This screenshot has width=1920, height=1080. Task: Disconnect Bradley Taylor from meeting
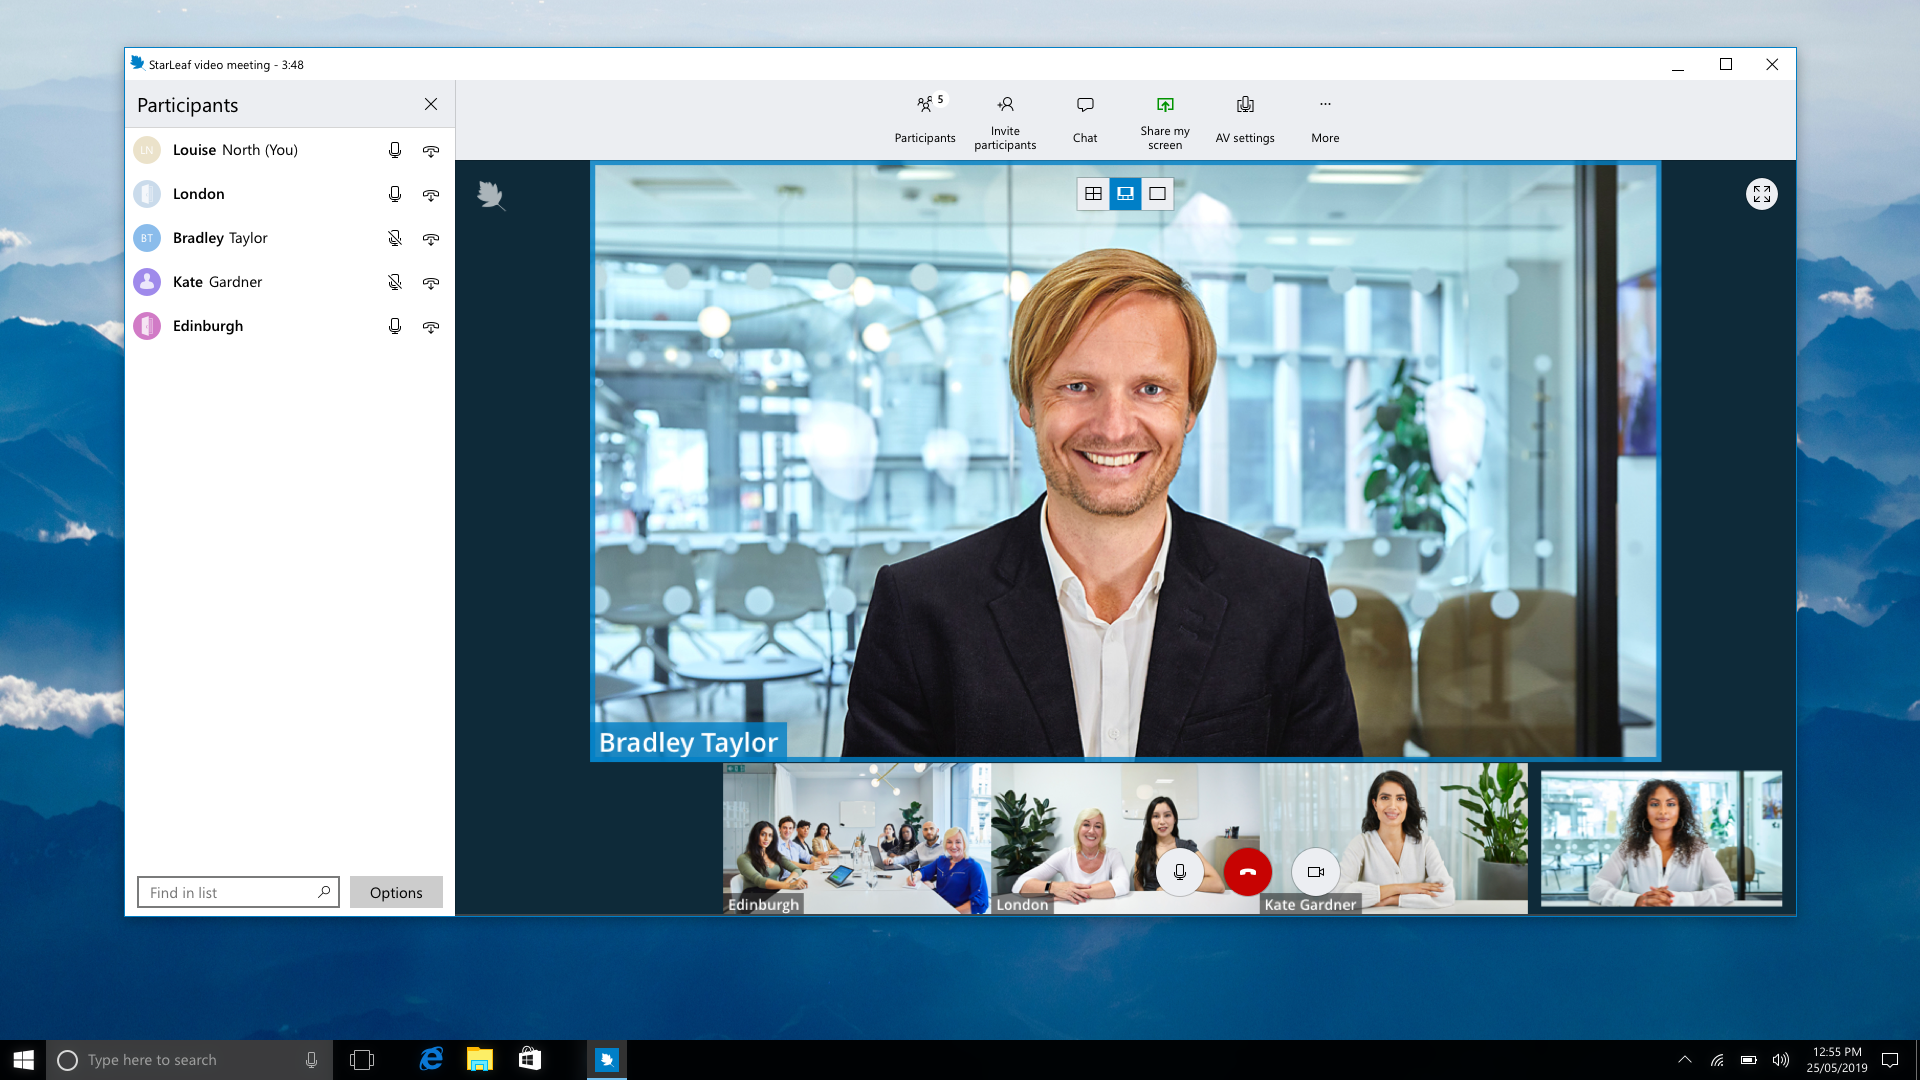[431, 239]
